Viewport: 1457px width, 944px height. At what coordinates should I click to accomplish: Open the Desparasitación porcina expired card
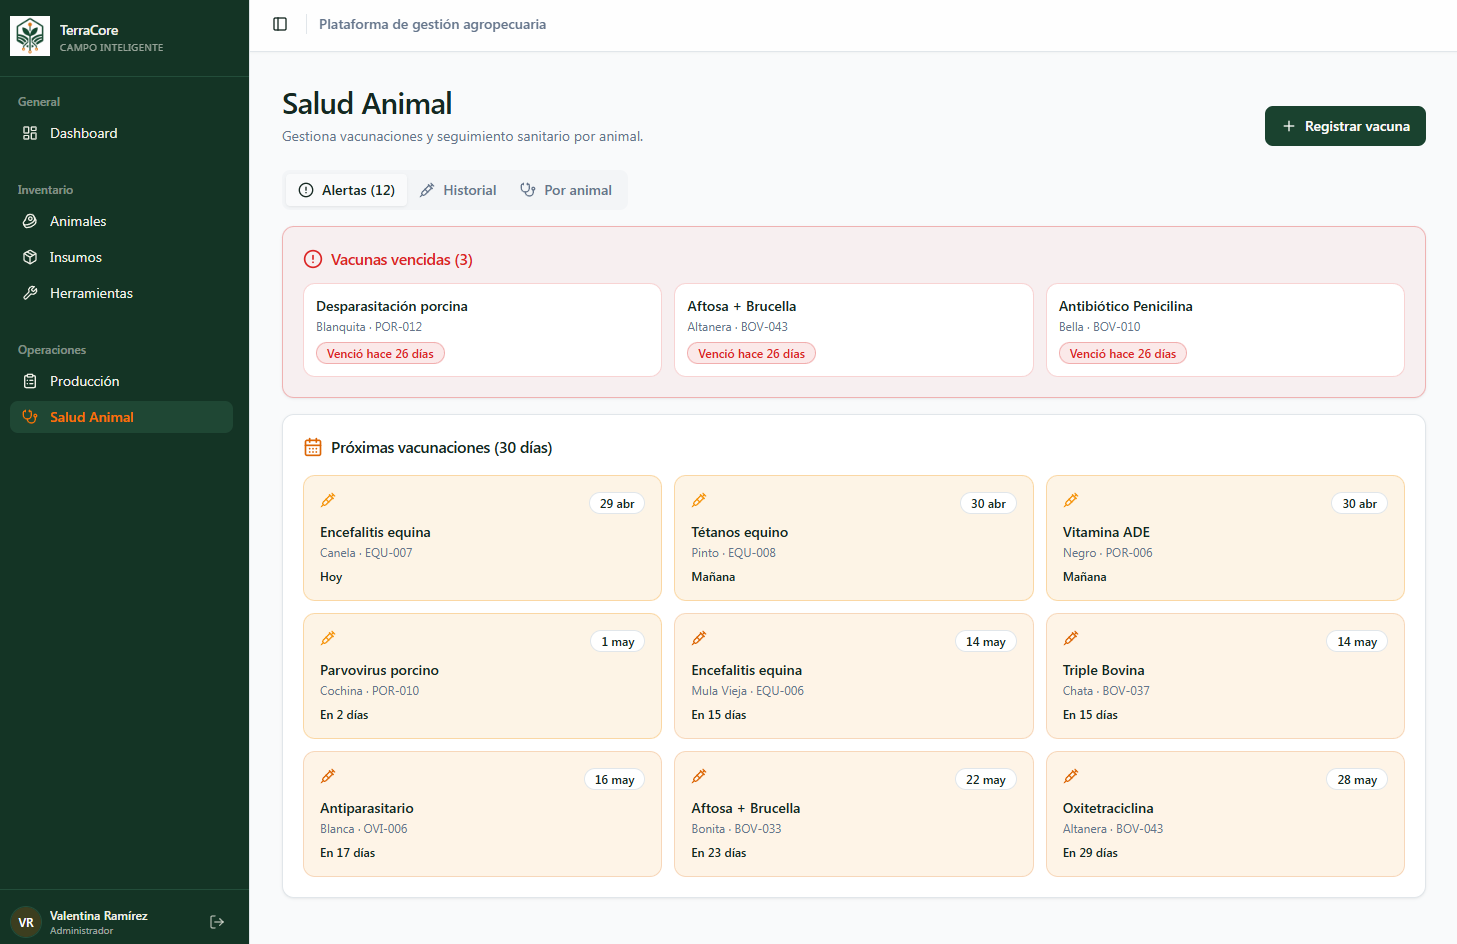tap(482, 330)
